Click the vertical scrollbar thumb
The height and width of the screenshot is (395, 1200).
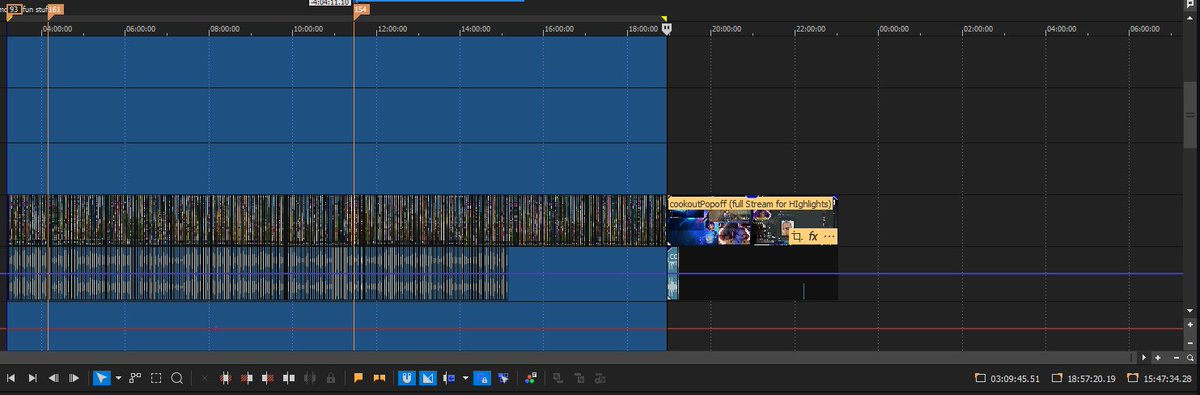click(1190, 115)
